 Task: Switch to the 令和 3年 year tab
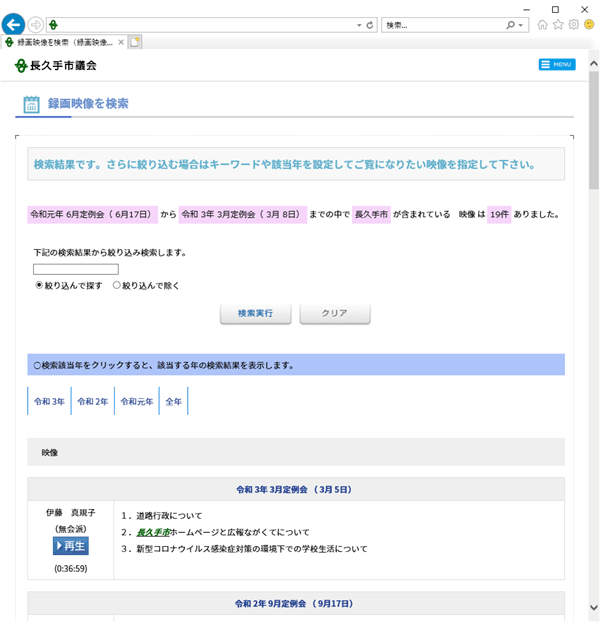(50, 401)
